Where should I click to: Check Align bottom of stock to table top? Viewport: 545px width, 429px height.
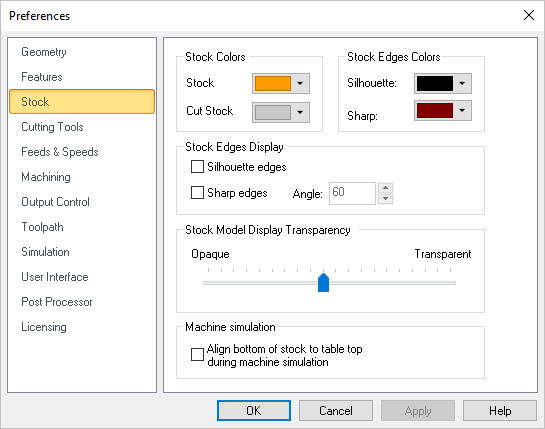[197, 355]
